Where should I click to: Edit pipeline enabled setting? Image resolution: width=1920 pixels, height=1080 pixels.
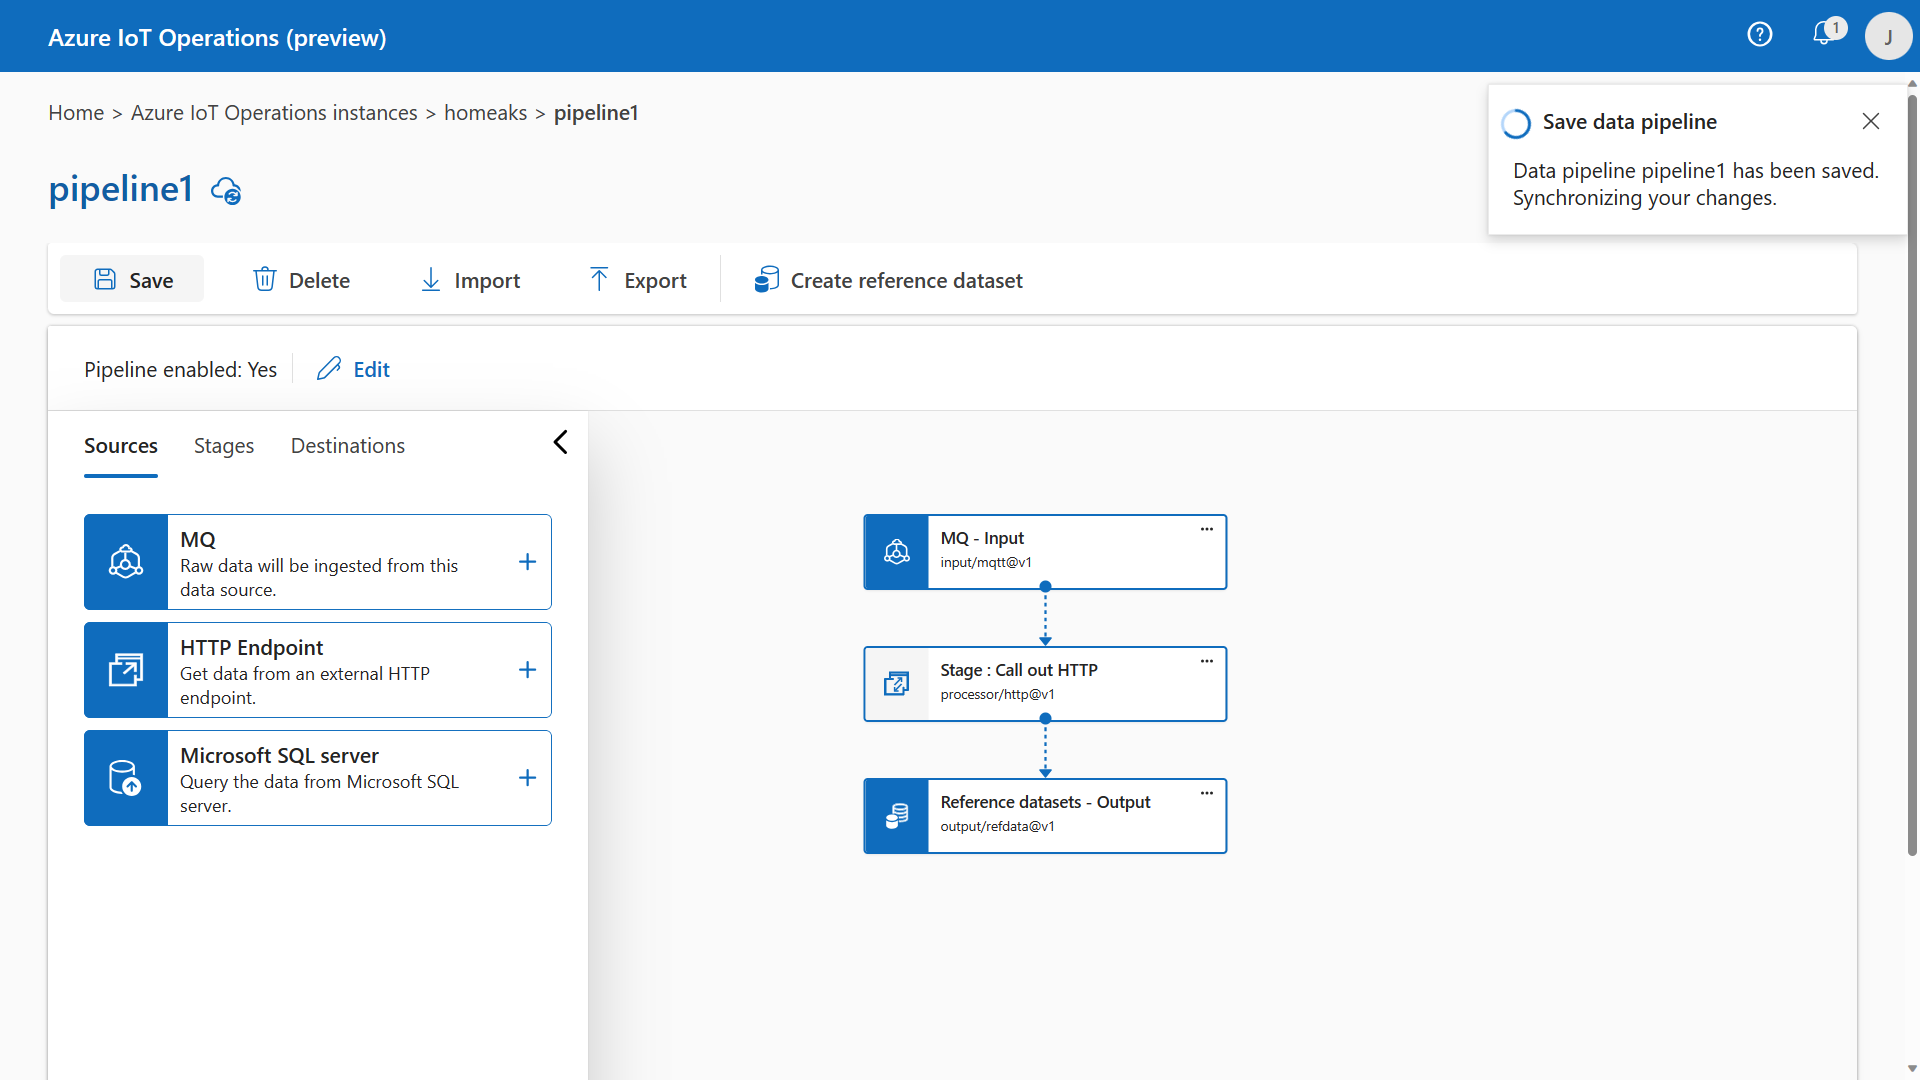click(x=354, y=369)
